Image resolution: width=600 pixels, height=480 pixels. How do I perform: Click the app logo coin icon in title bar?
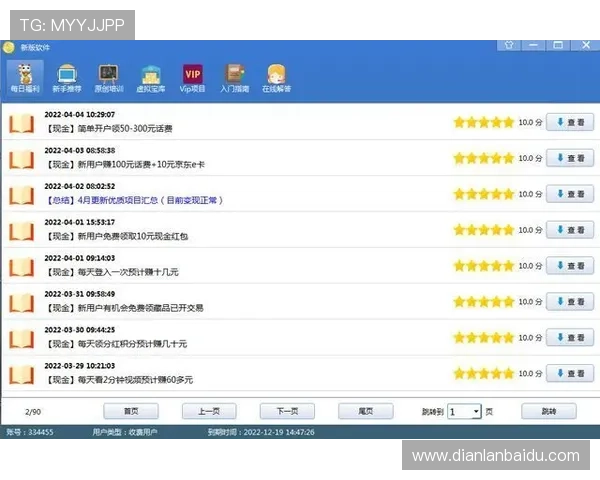(x=8, y=47)
